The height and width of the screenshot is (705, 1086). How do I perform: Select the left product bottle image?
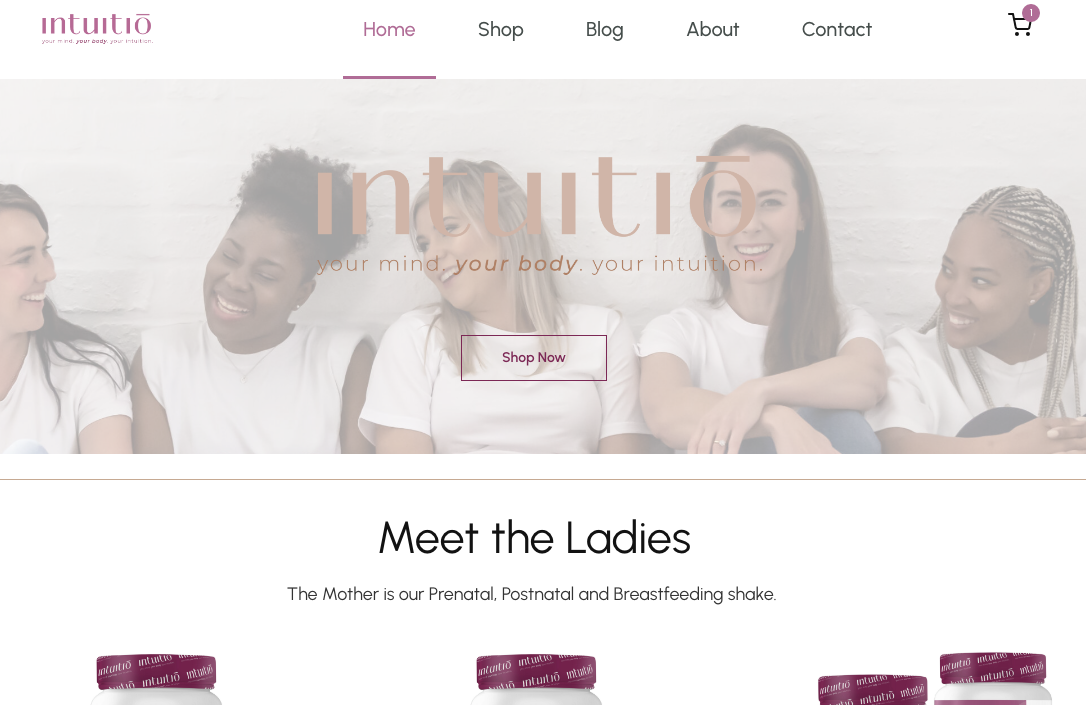[x=157, y=679]
